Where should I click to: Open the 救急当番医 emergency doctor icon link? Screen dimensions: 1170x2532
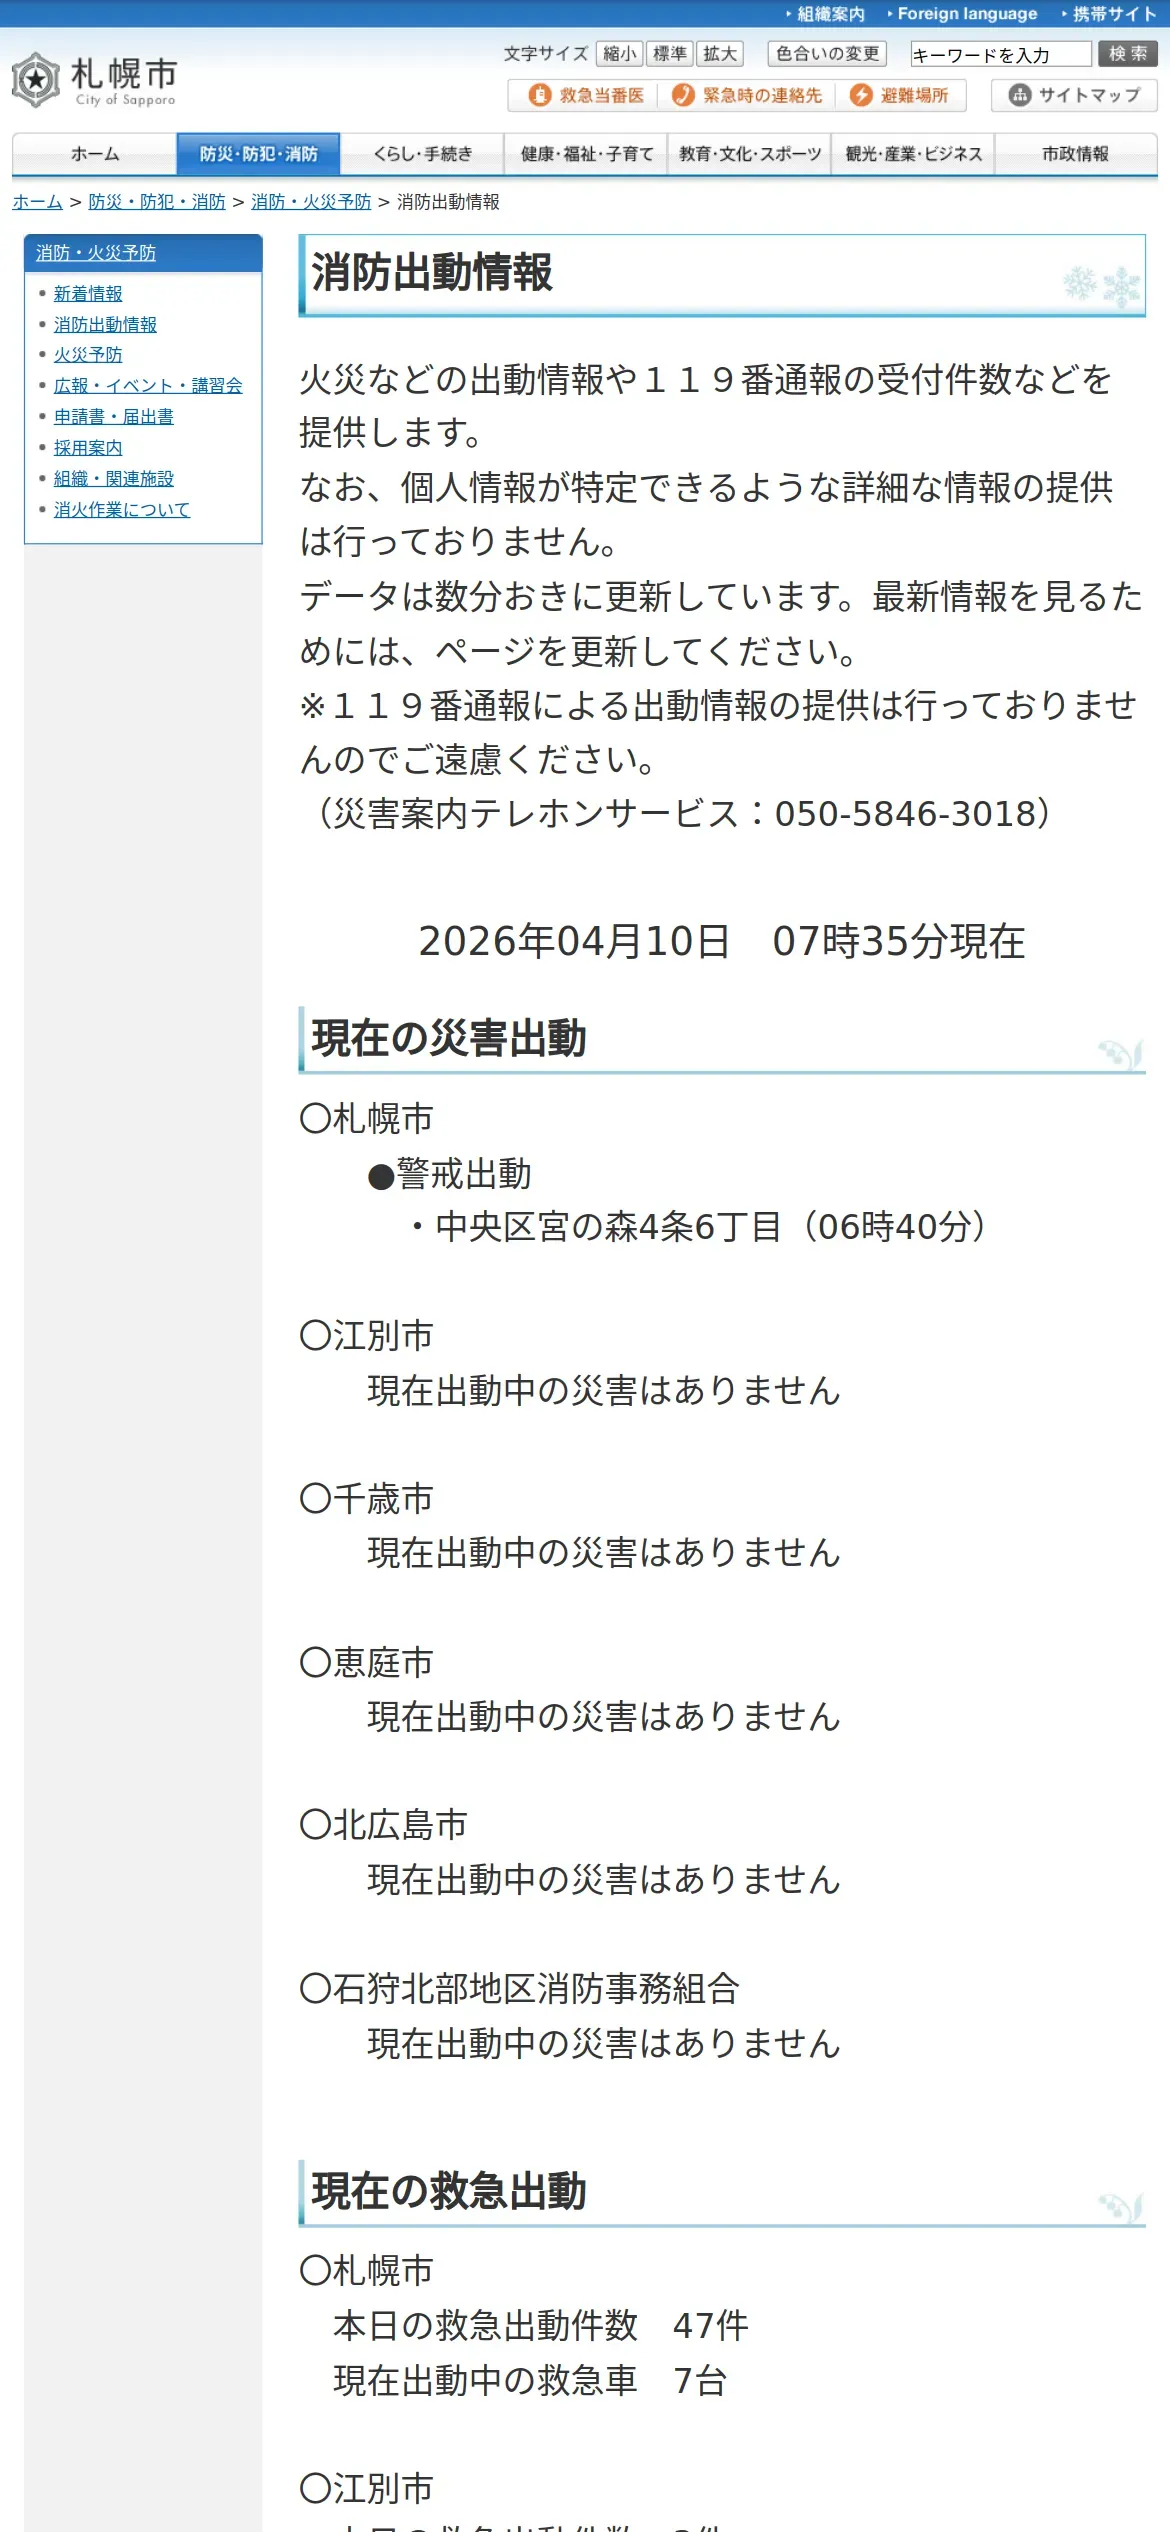coord(585,95)
